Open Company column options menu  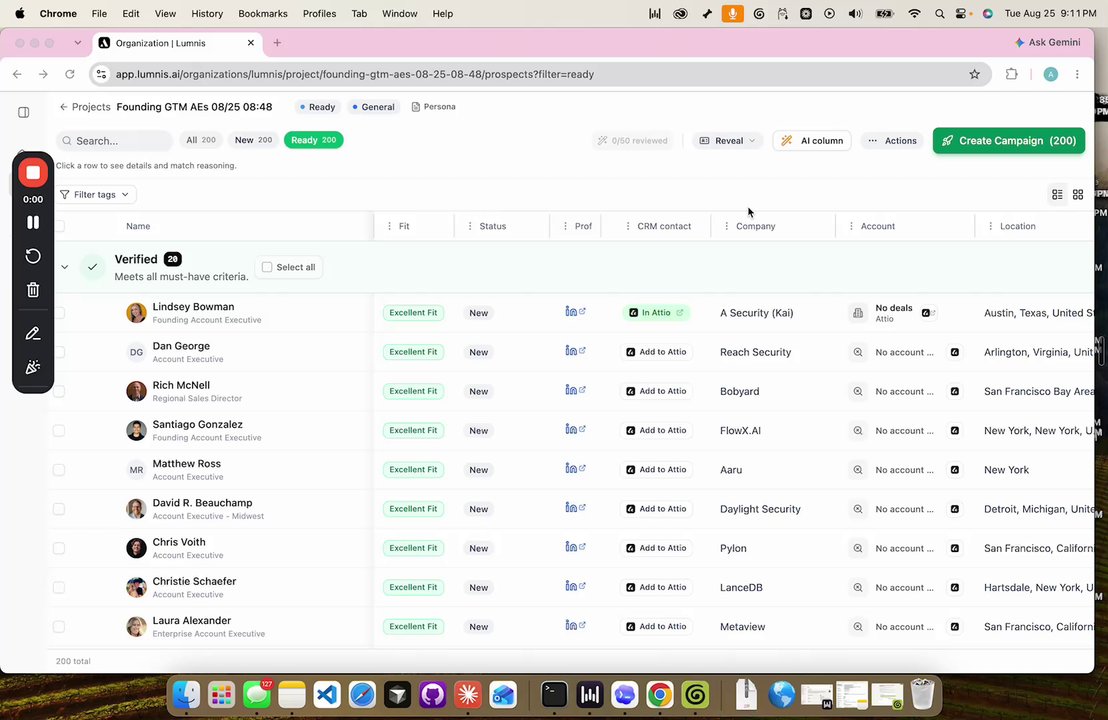coord(726,226)
